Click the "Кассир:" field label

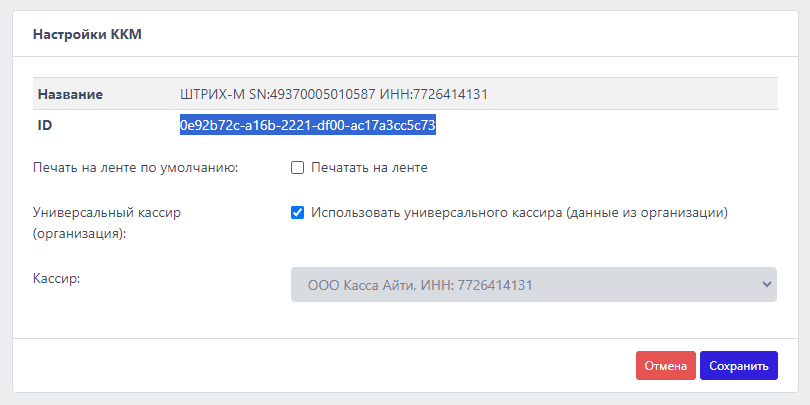click(x=56, y=276)
